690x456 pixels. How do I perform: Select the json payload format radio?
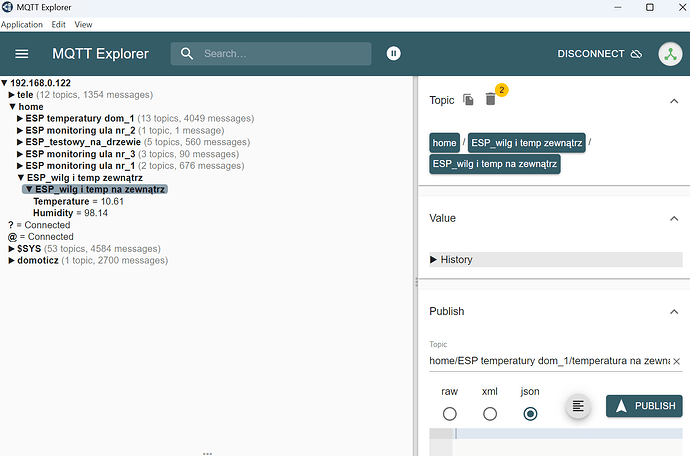(530, 414)
